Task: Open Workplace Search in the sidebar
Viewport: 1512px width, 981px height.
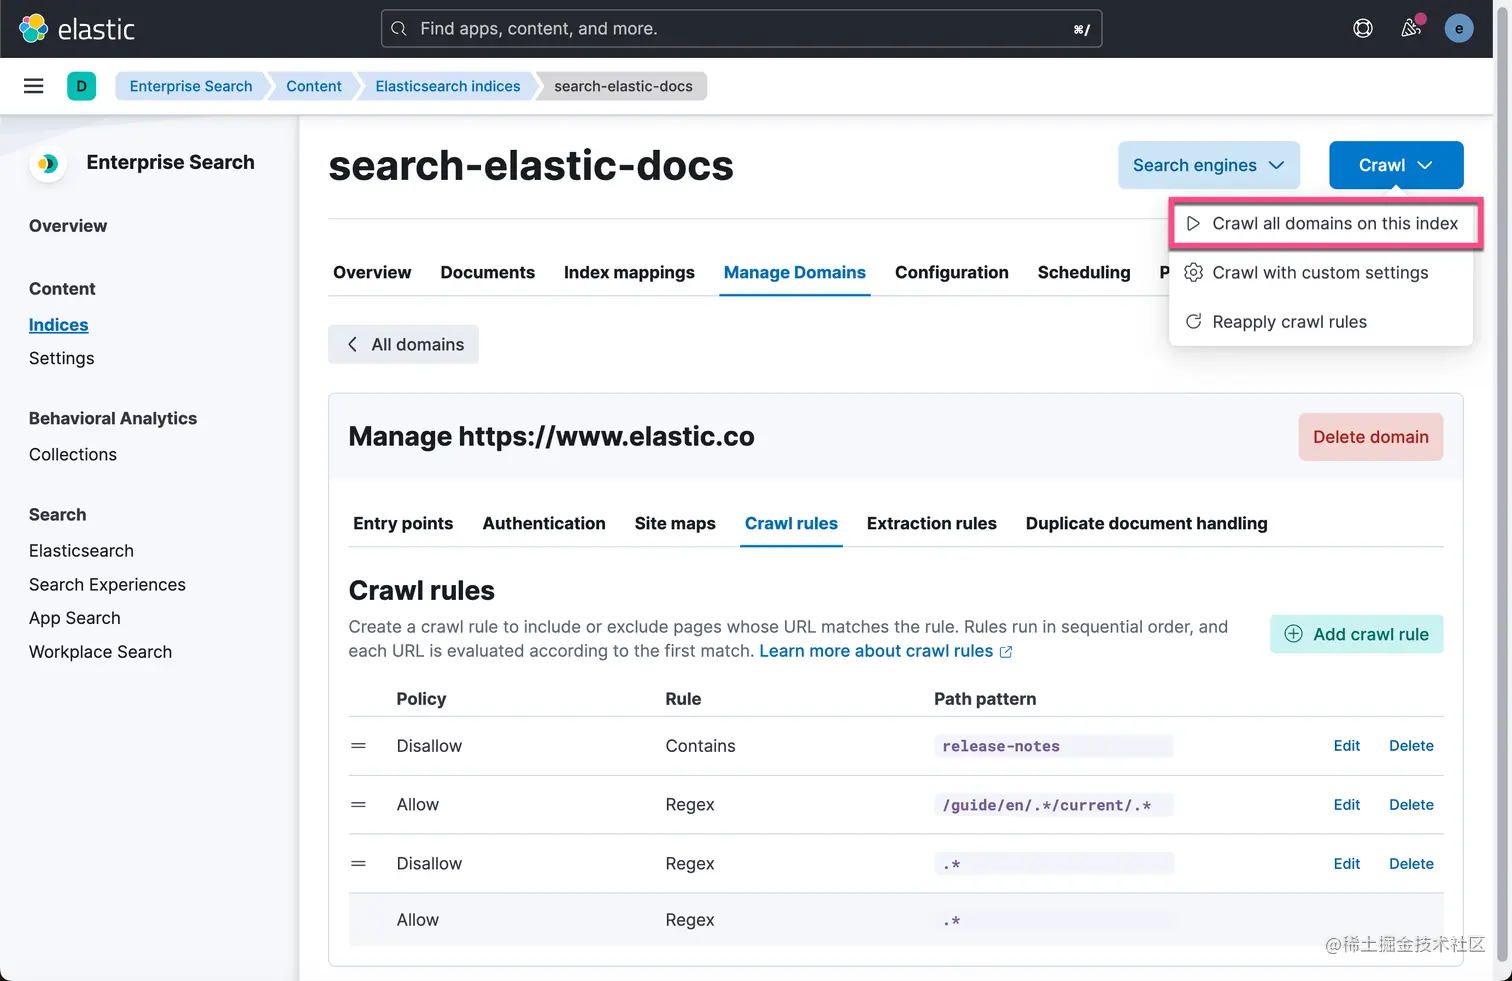Action: coord(100,652)
